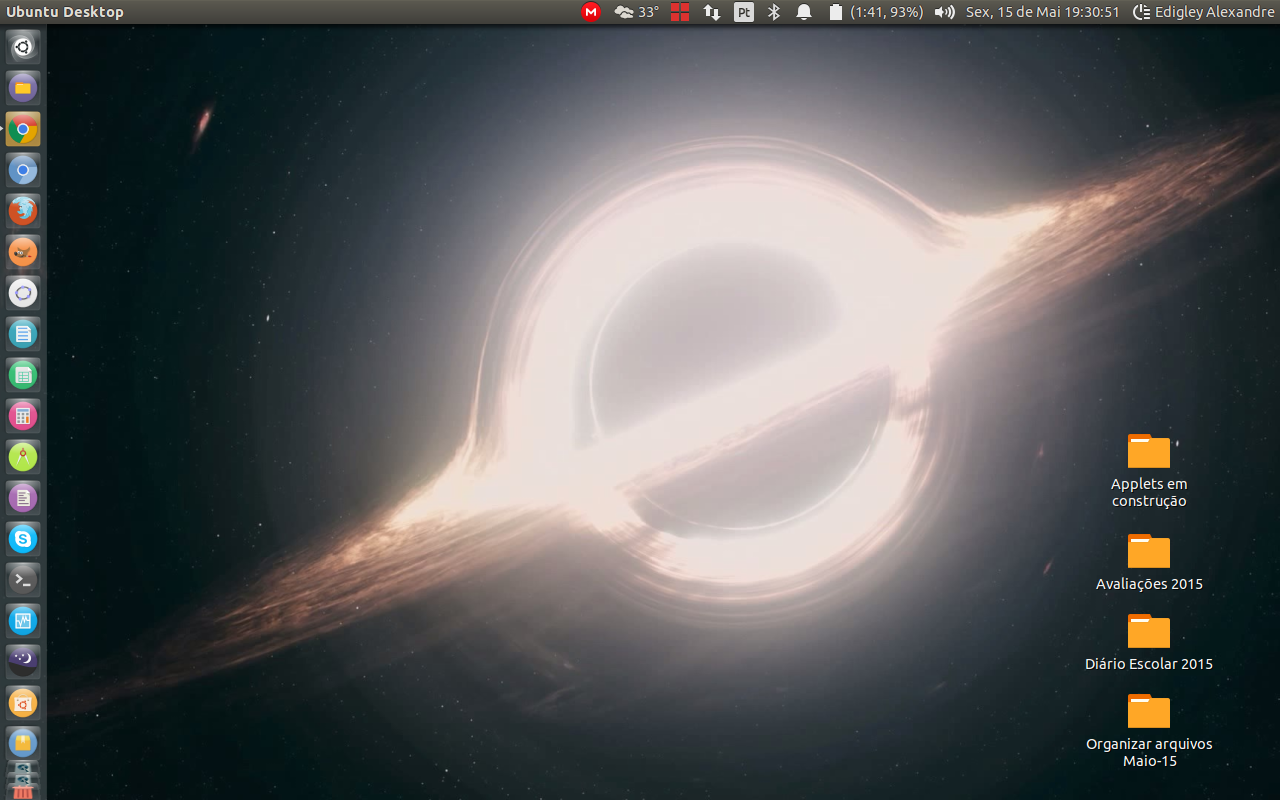Open the Files manager in the launcher
The width and height of the screenshot is (1280, 800).
point(23,88)
